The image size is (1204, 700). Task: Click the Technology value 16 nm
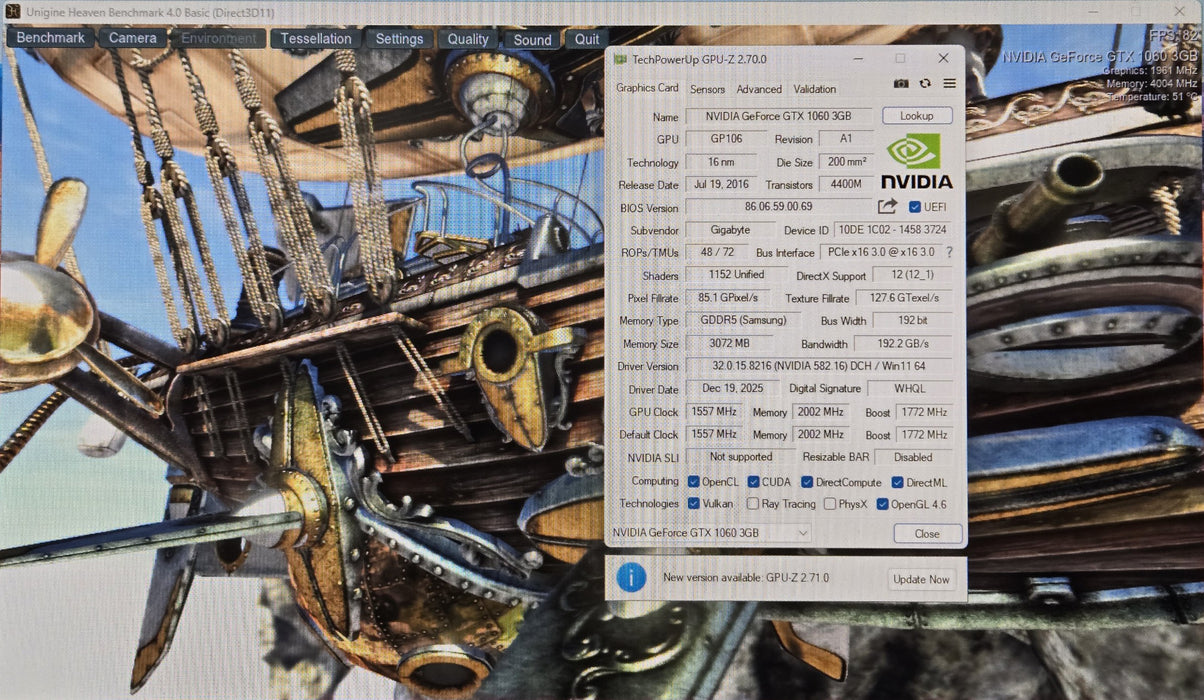click(x=720, y=162)
